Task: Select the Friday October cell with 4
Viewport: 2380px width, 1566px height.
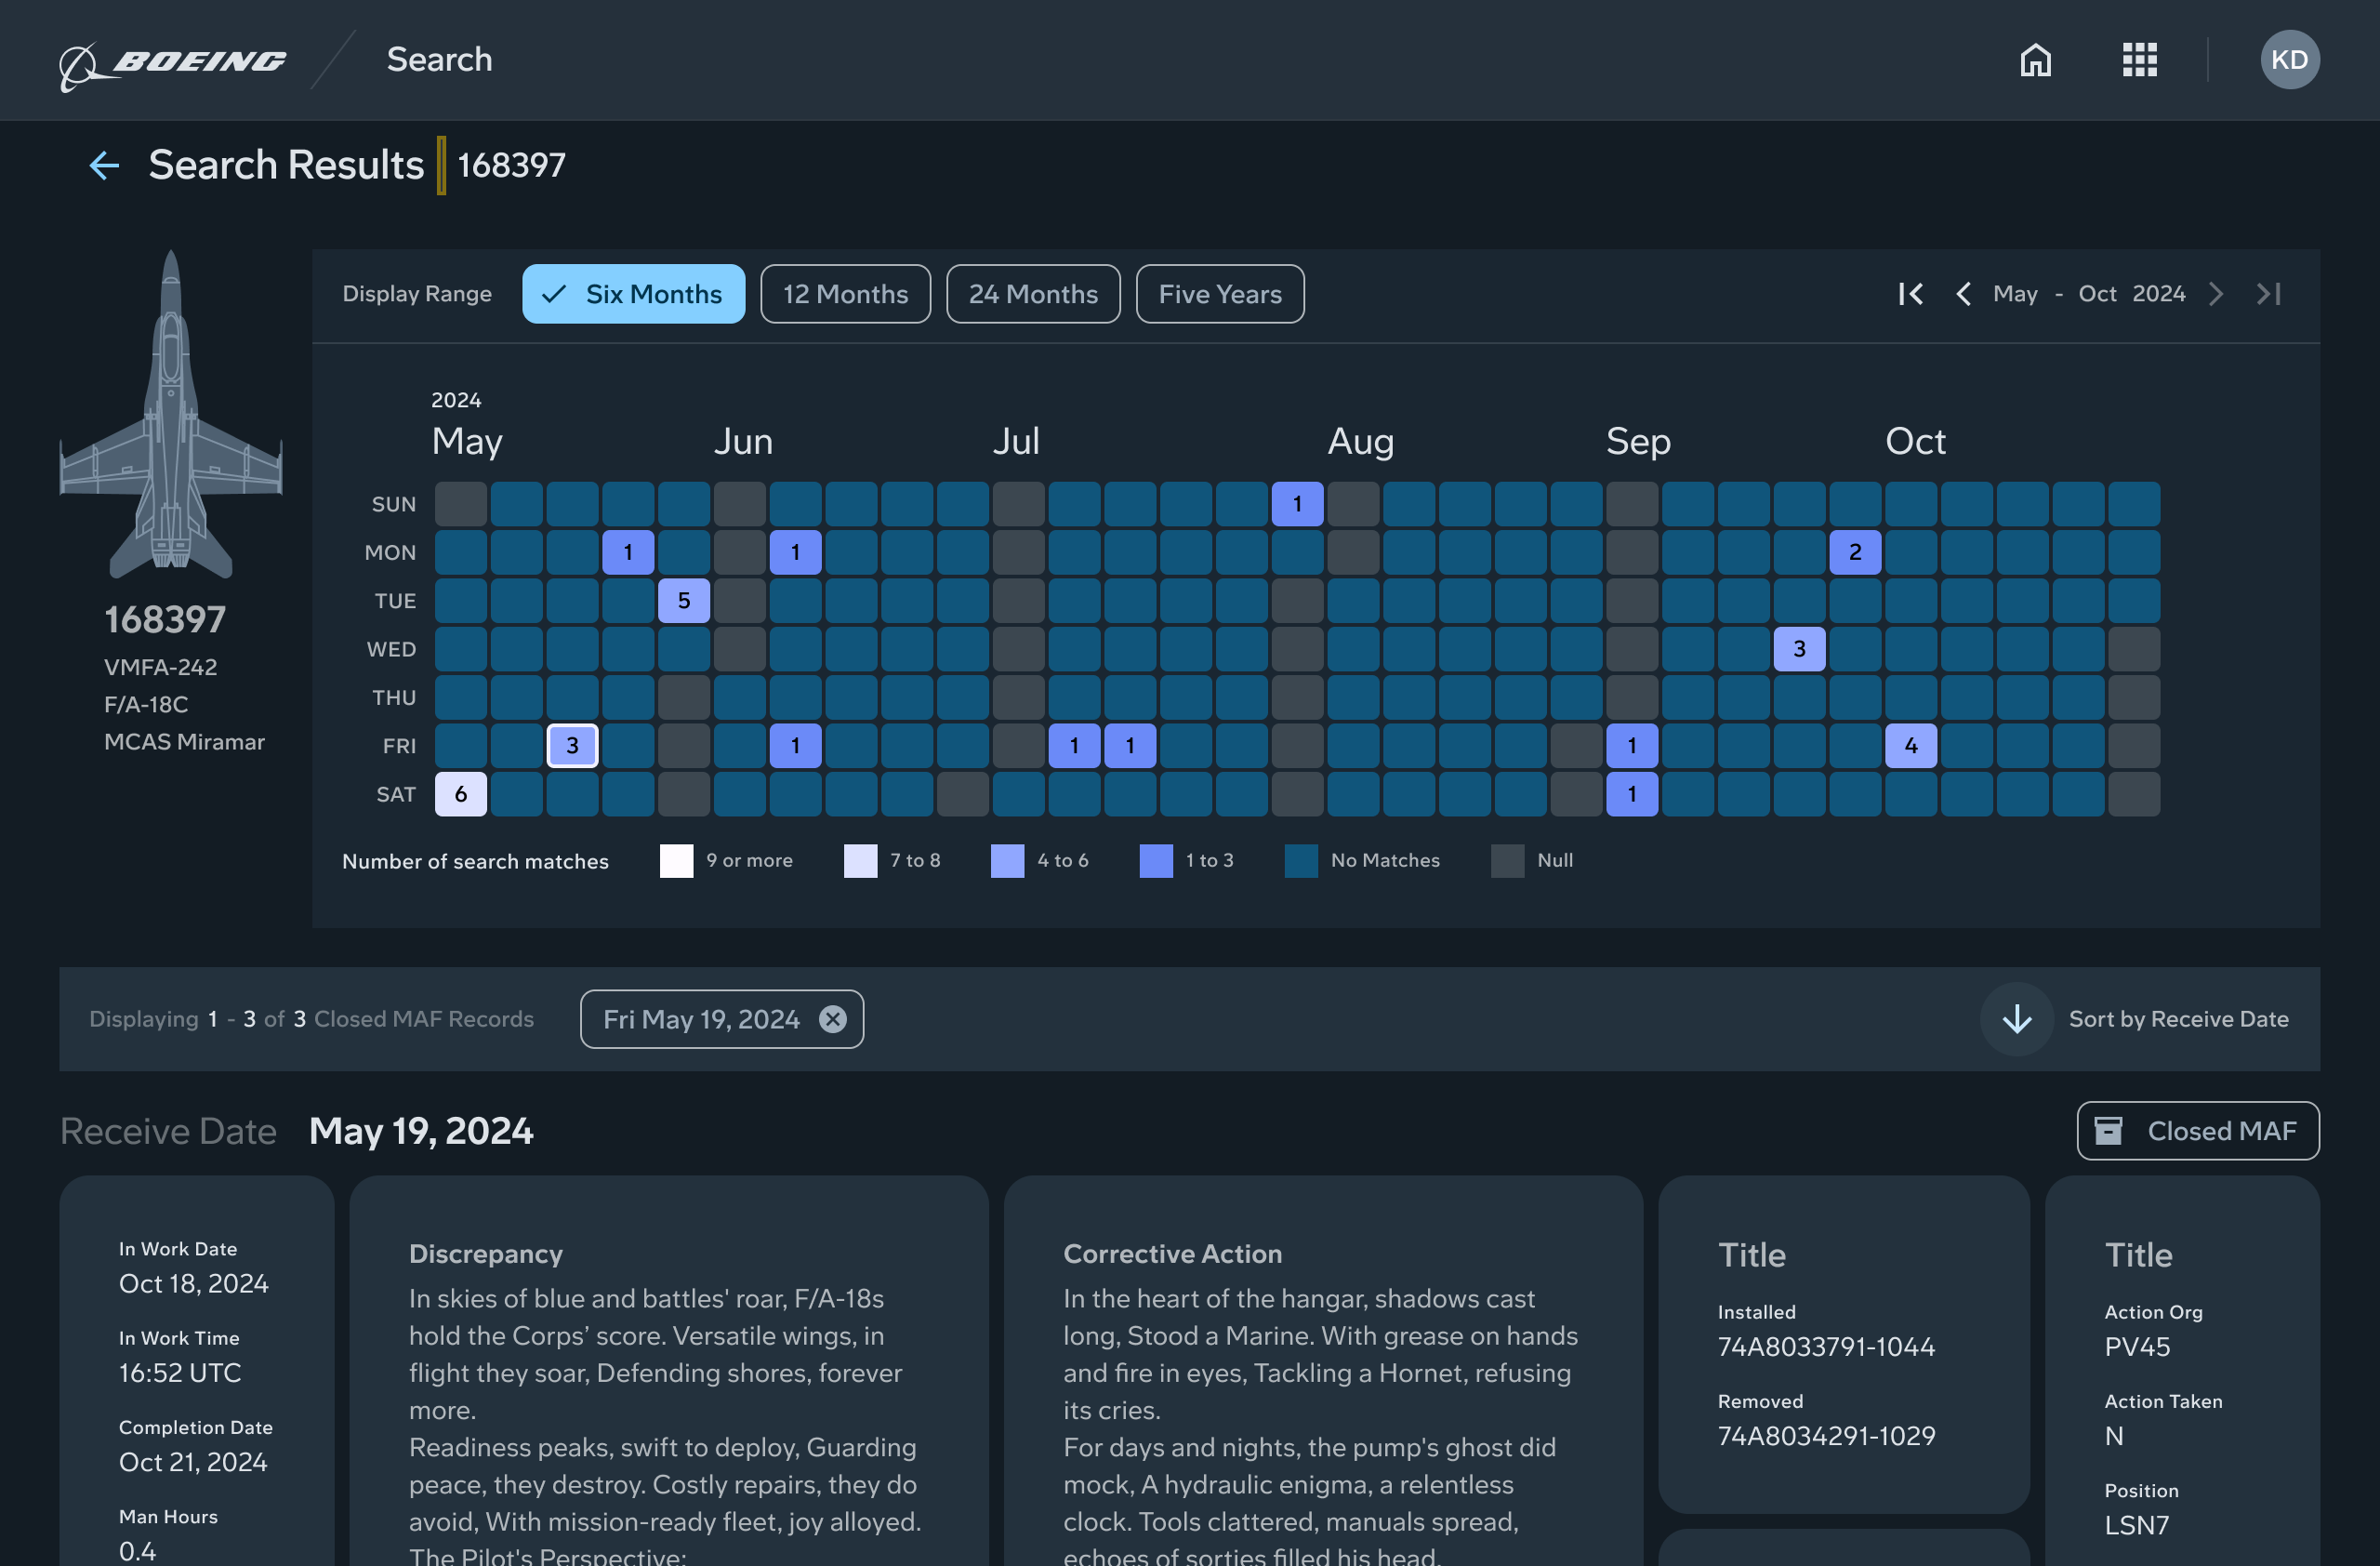Action: (x=1910, y=746)
